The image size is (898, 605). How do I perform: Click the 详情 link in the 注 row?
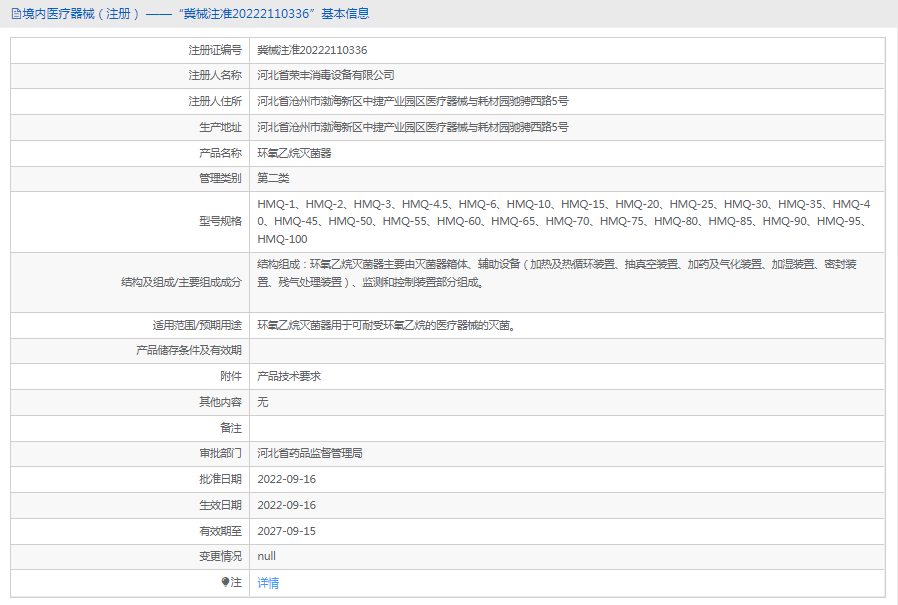coord(268,583)
